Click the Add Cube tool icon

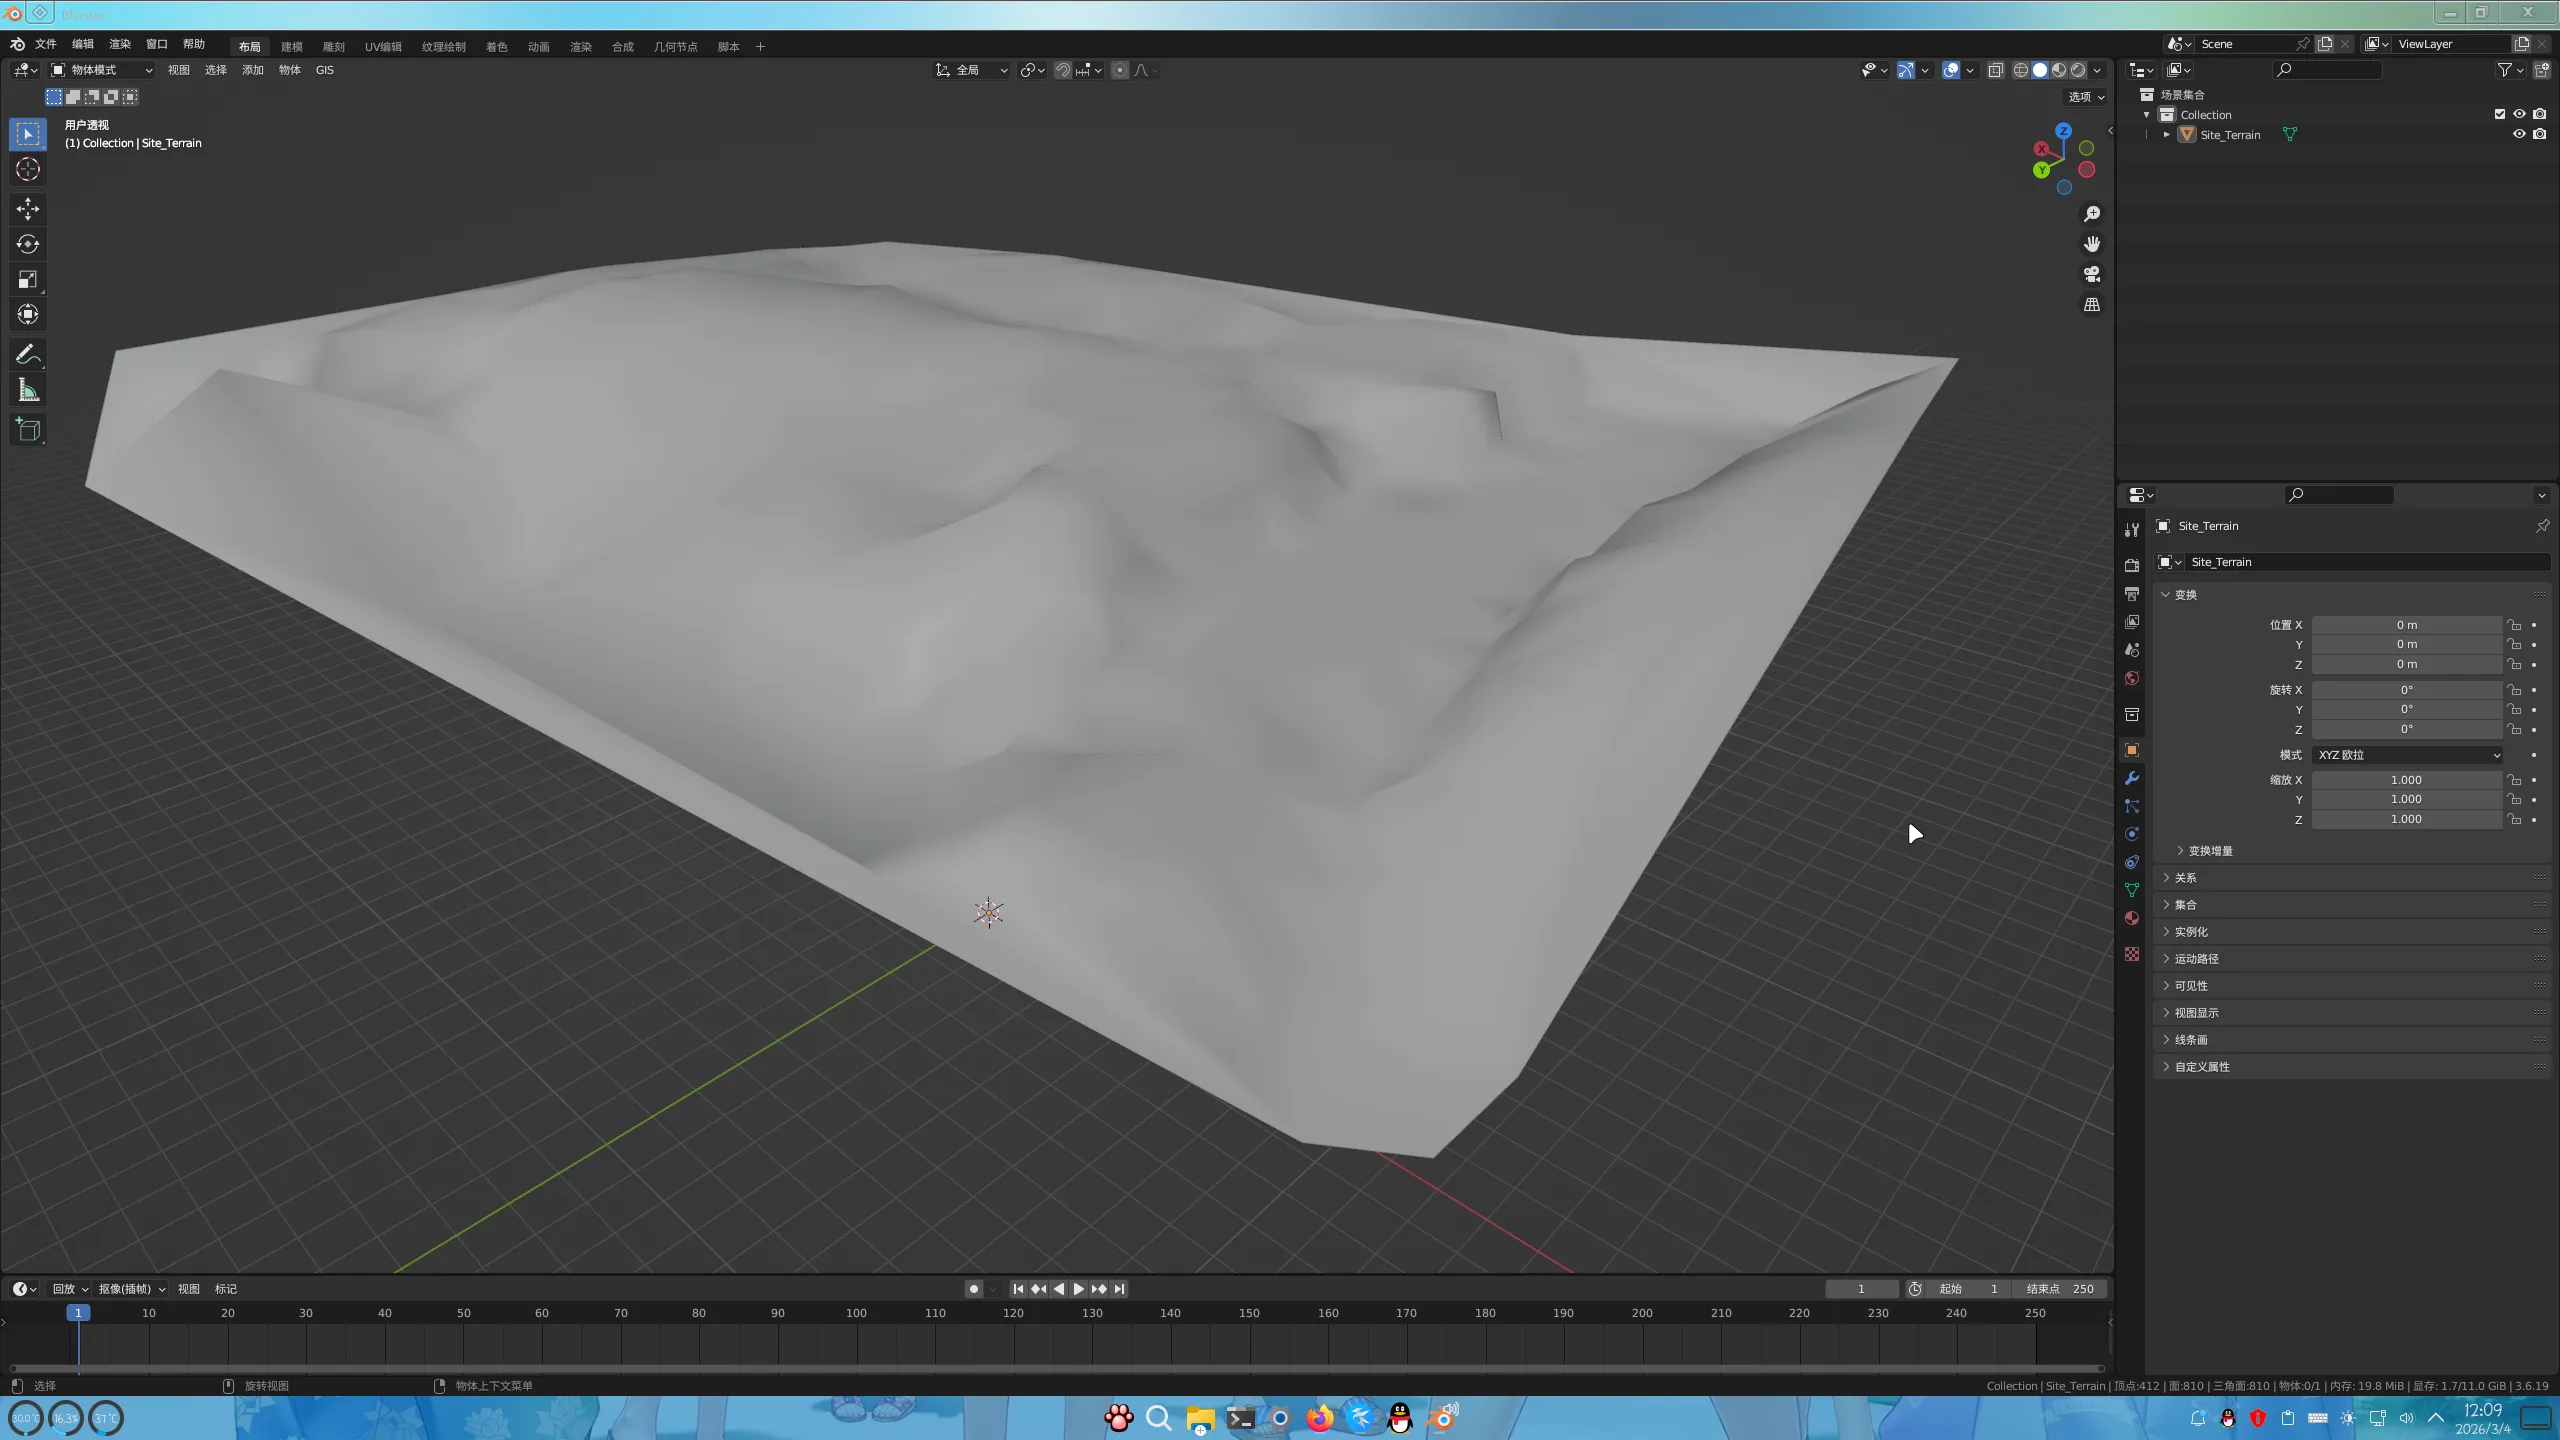click(x=28, y=430)
